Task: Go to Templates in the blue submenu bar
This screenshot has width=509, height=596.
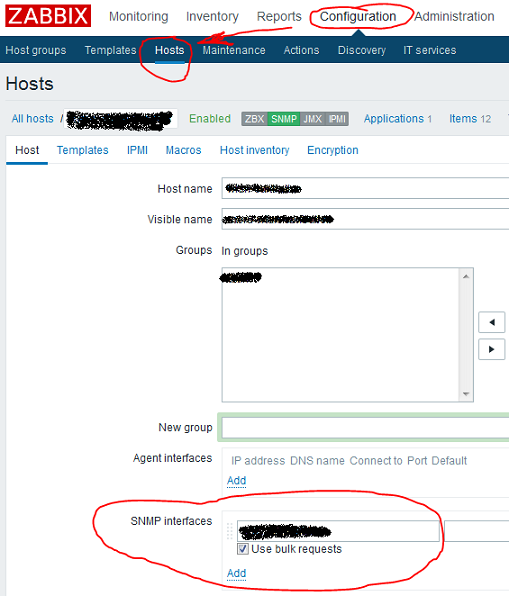Action: pyautogui.click(x=110, y=50)
